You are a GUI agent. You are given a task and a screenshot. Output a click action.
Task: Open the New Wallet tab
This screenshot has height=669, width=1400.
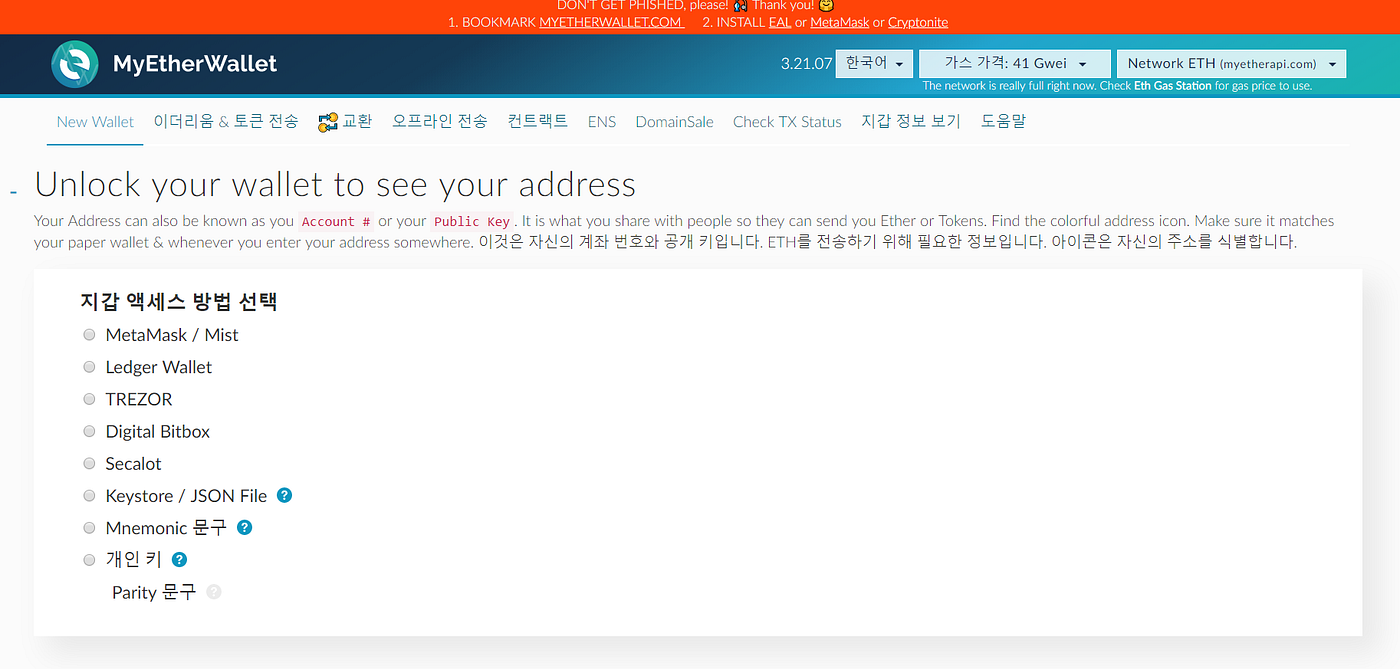(95, 122)
